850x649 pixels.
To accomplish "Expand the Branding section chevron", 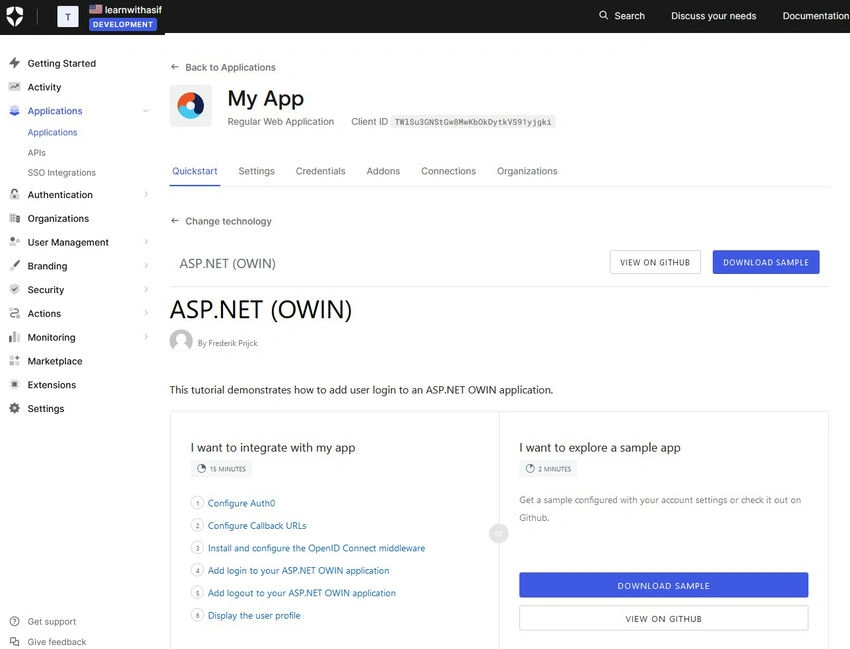I will [146, 266].
